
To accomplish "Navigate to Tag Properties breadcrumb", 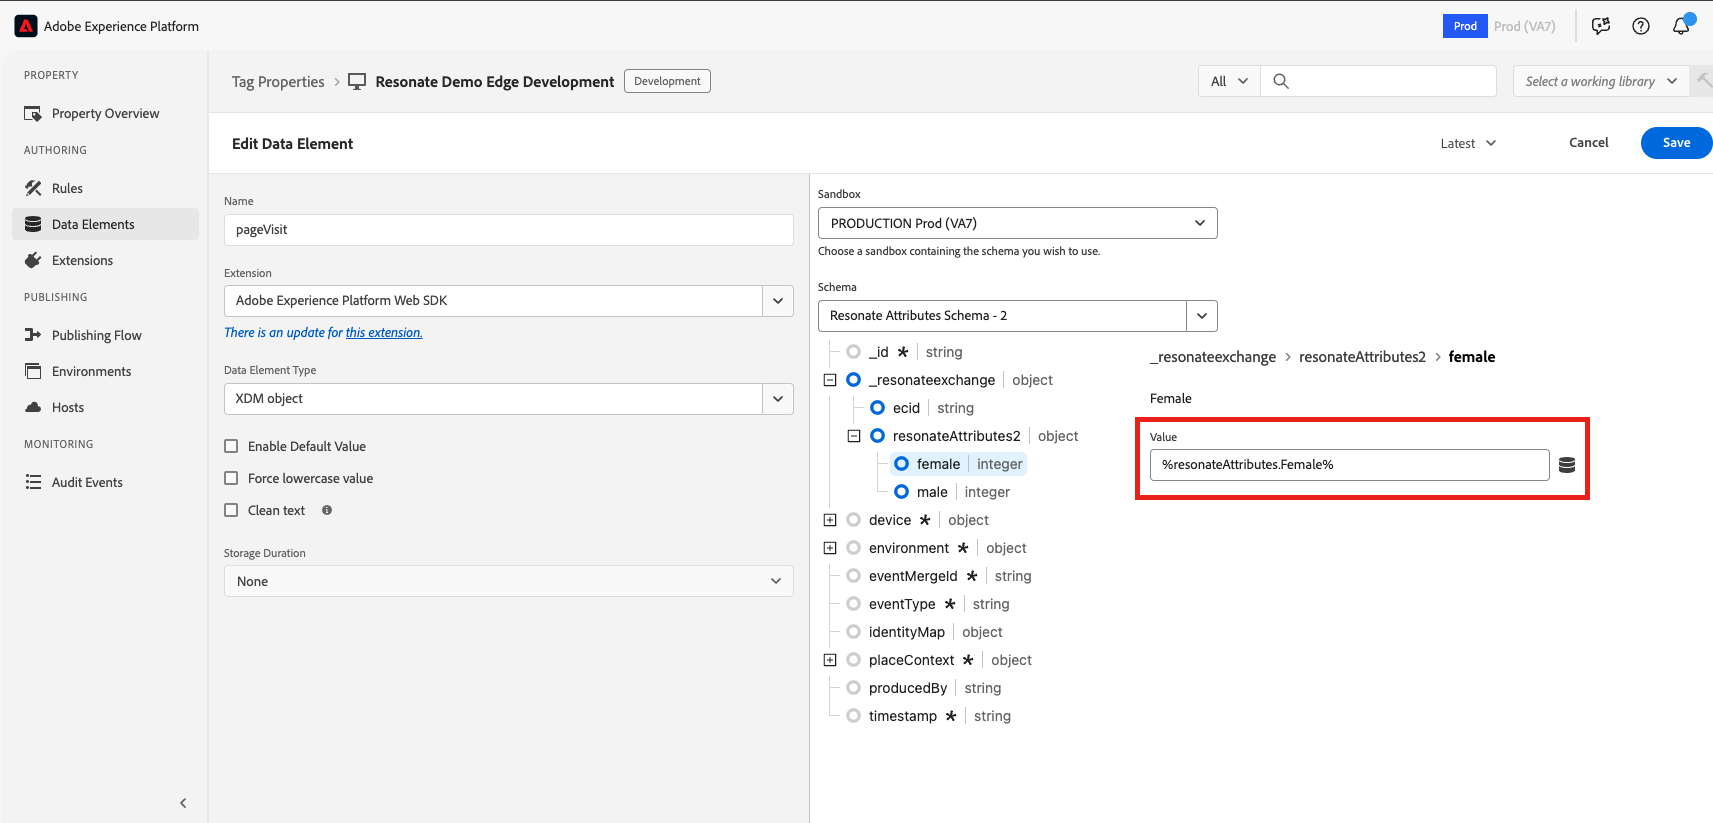I will click(x=278, y=82).
